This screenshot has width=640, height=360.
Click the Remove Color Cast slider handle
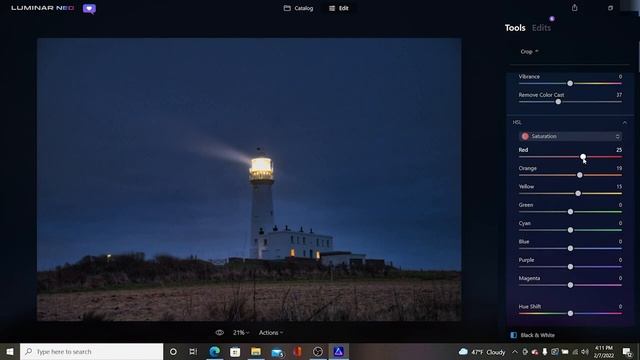coord(558,102)
